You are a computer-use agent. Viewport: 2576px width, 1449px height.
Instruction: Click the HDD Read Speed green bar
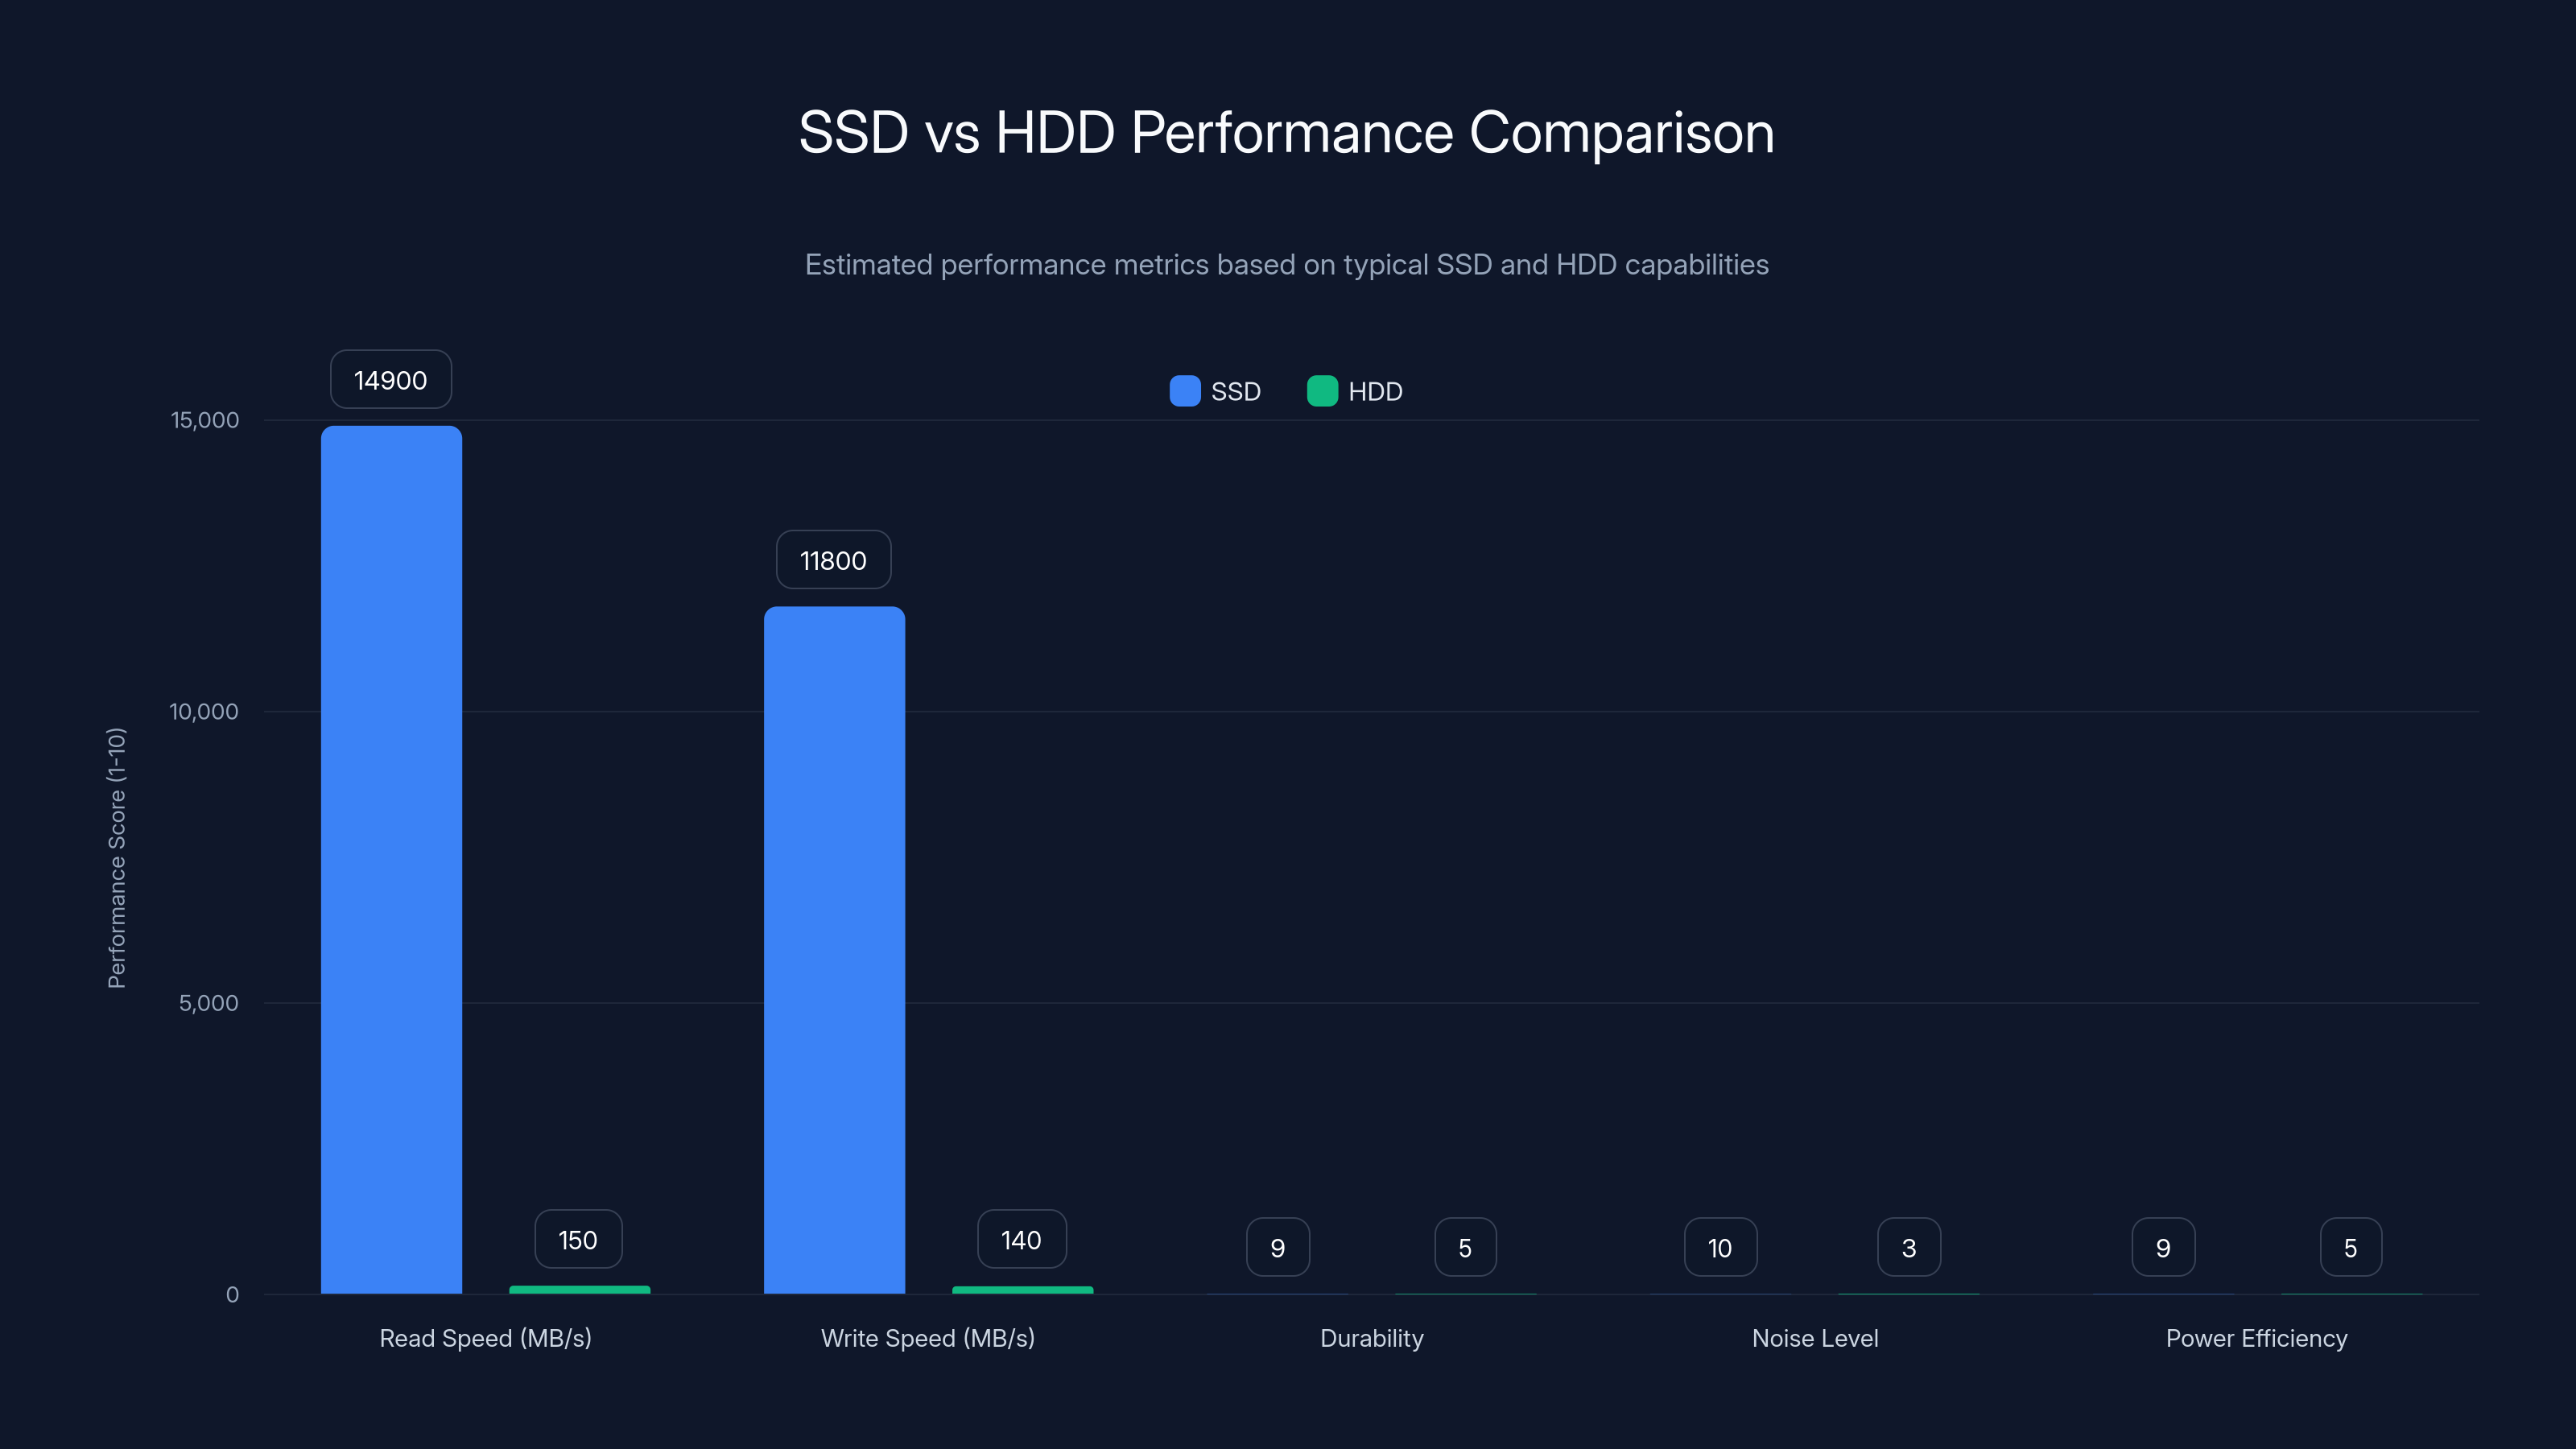(x=579, y=1290)
